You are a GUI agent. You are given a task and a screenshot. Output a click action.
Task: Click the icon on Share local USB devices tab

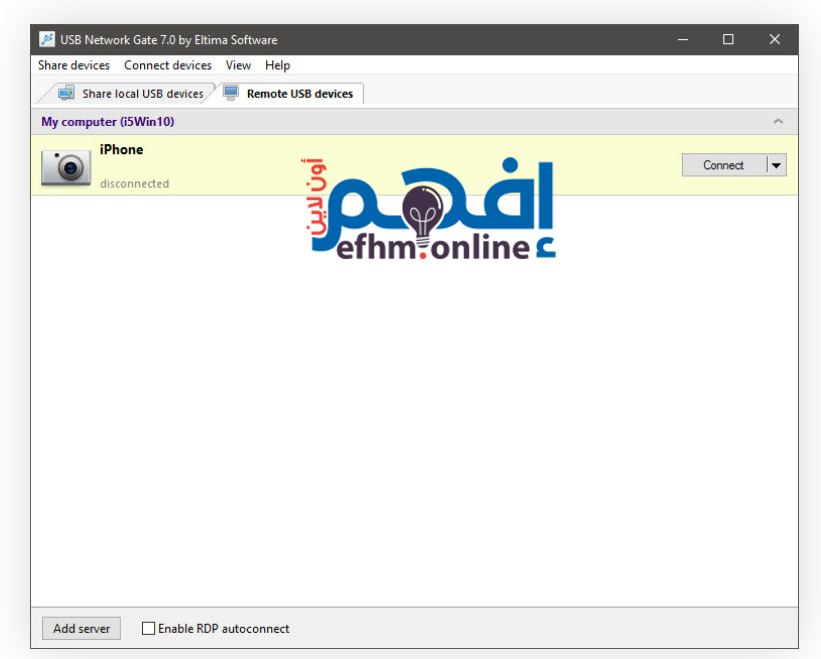pos(67,93)
